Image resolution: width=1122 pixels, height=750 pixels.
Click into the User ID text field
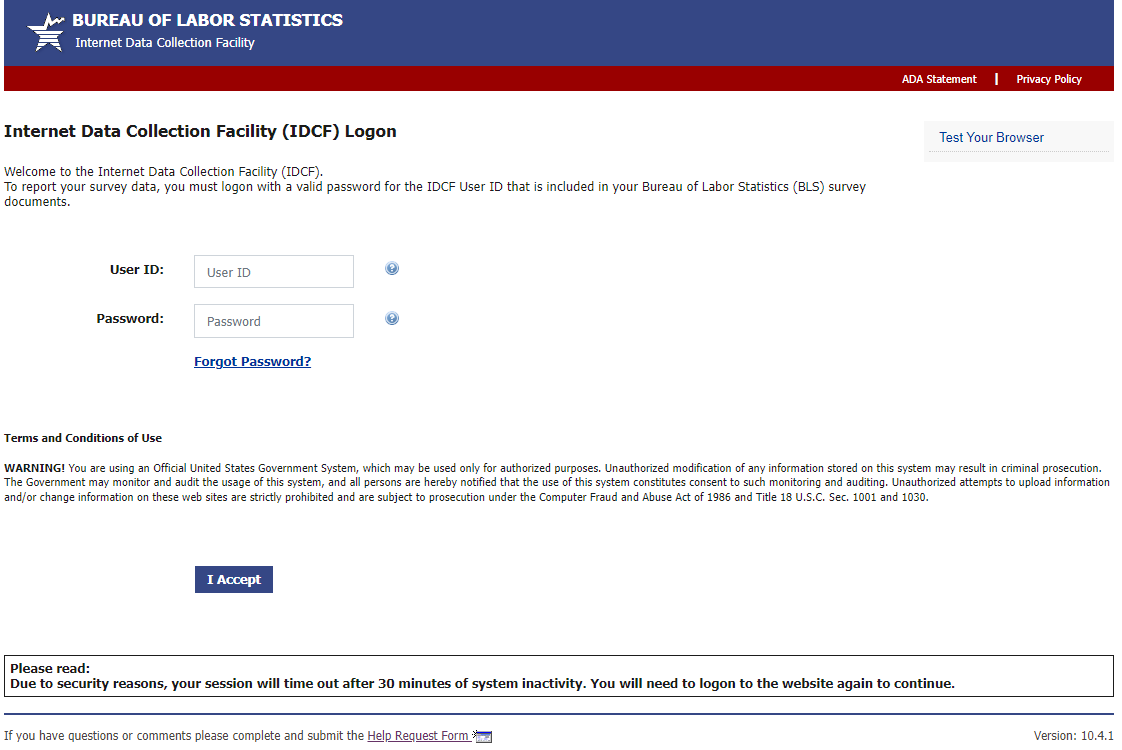(274, 272)
